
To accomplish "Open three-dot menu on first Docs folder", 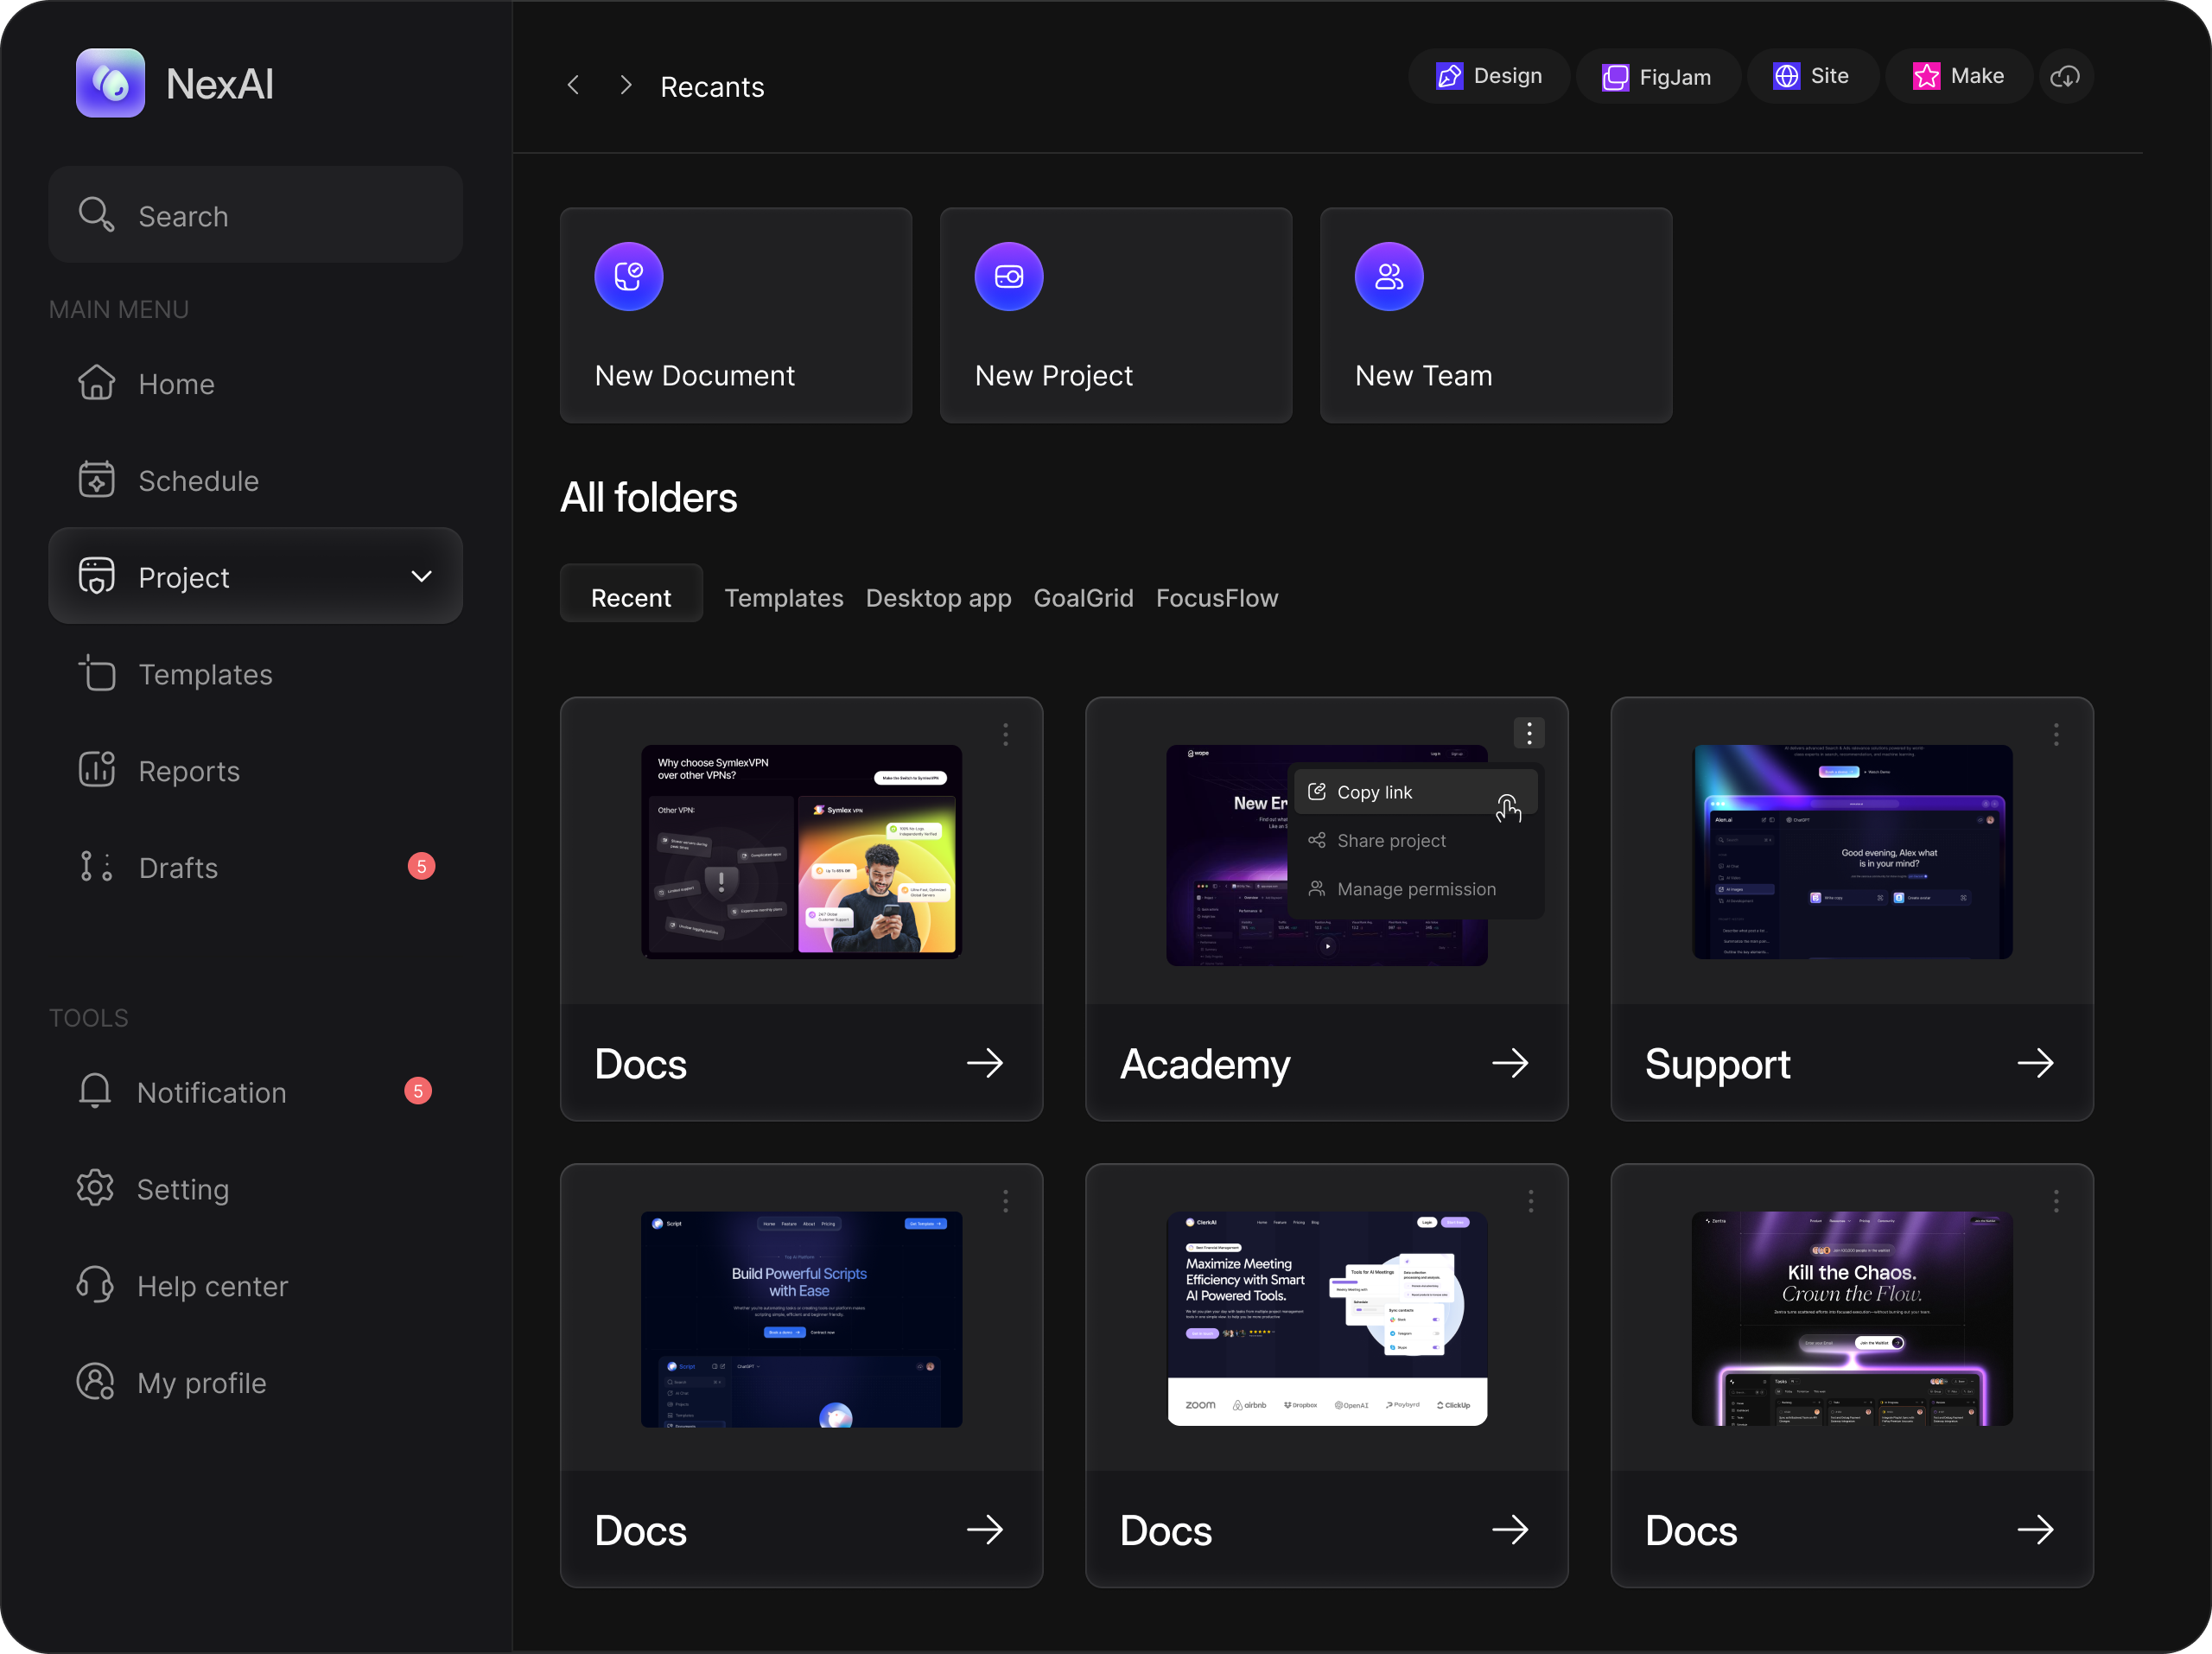I will point(1005,735).
